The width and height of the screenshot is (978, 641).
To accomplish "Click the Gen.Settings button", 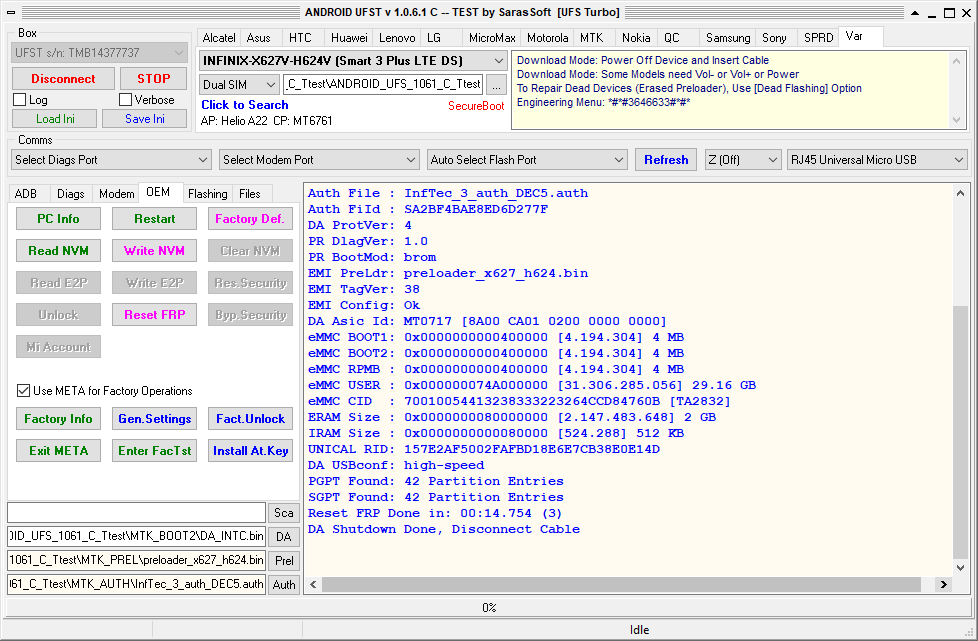I will [x=154, y=419].
